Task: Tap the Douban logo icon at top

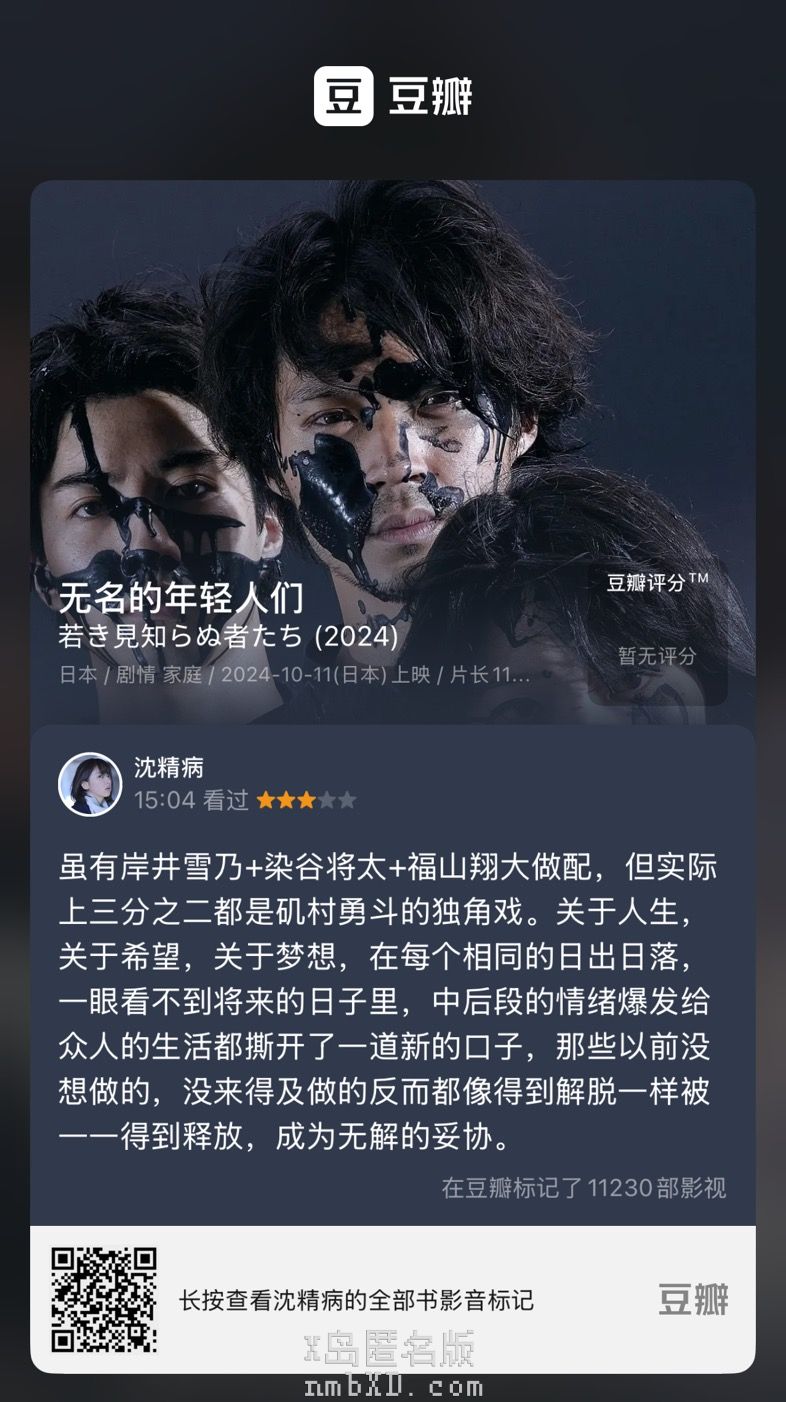Action: (343, 96)
